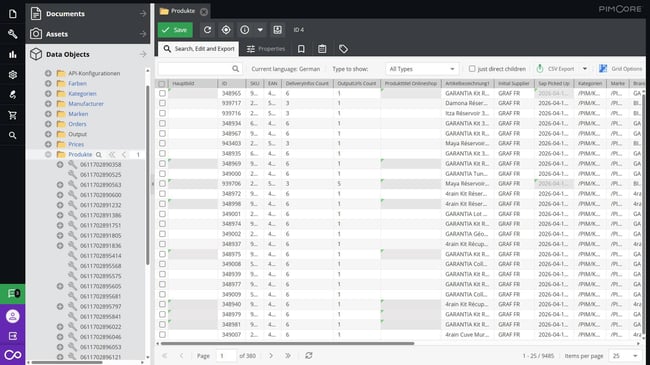
Task: Close the Produkte tab
Action: click(204, 12)
